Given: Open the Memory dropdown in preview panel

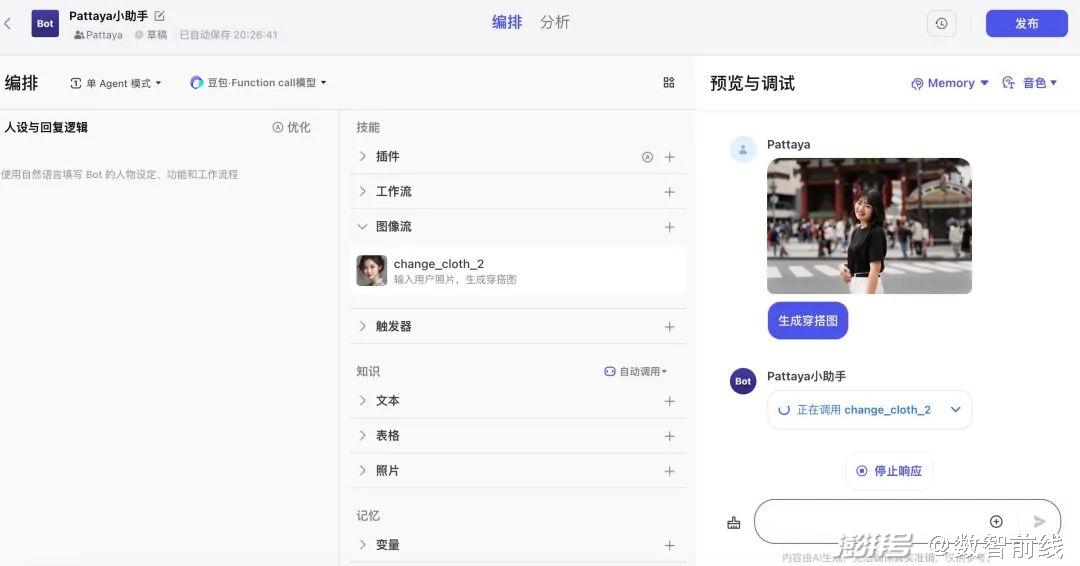Looking at the screenshot, I should [950, 83].
